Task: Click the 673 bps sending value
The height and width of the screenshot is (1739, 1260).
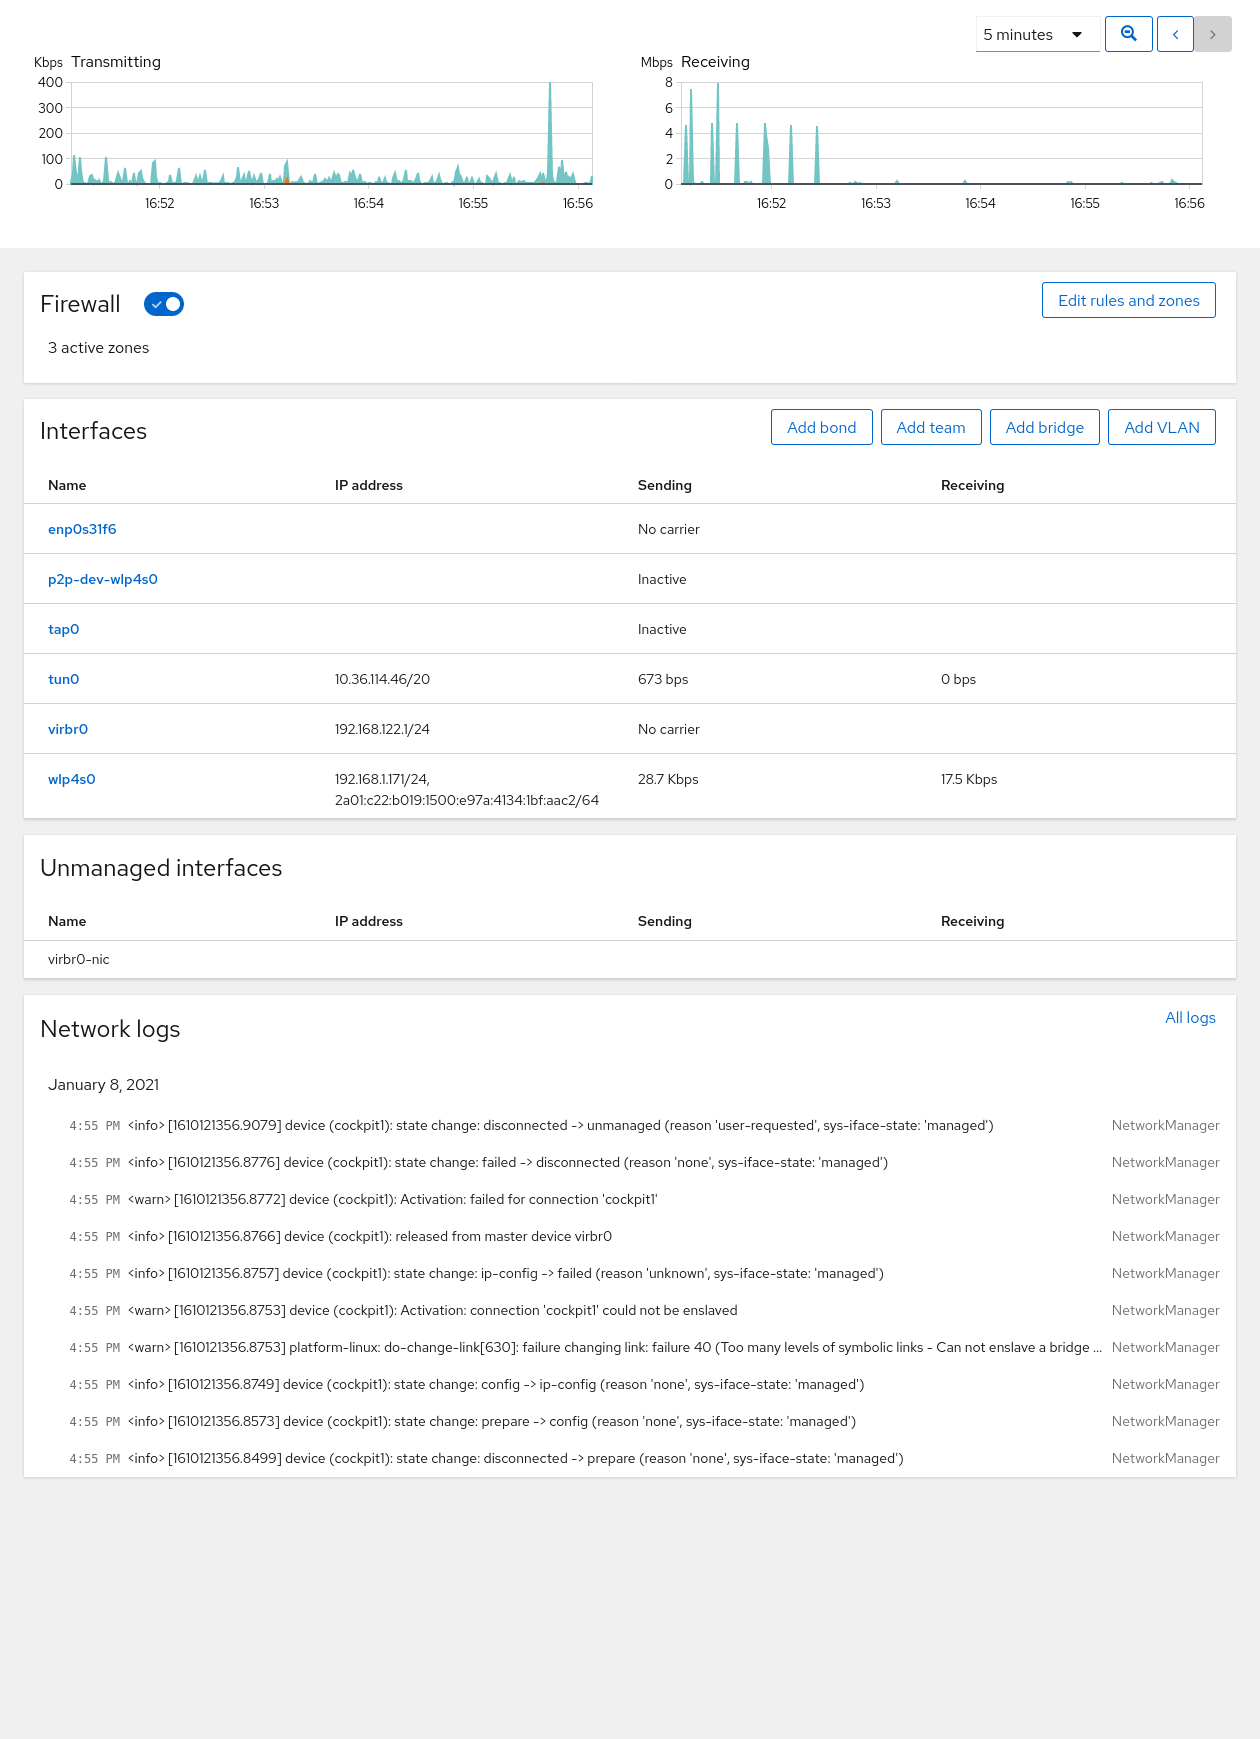Action: [663, 679]
